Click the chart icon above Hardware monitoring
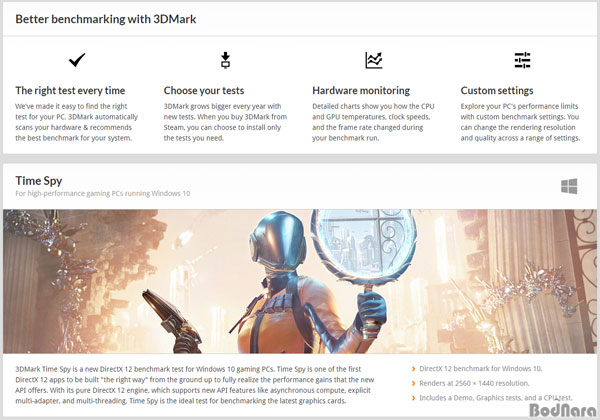Screen dimensions: 600x420 point(374,60)
